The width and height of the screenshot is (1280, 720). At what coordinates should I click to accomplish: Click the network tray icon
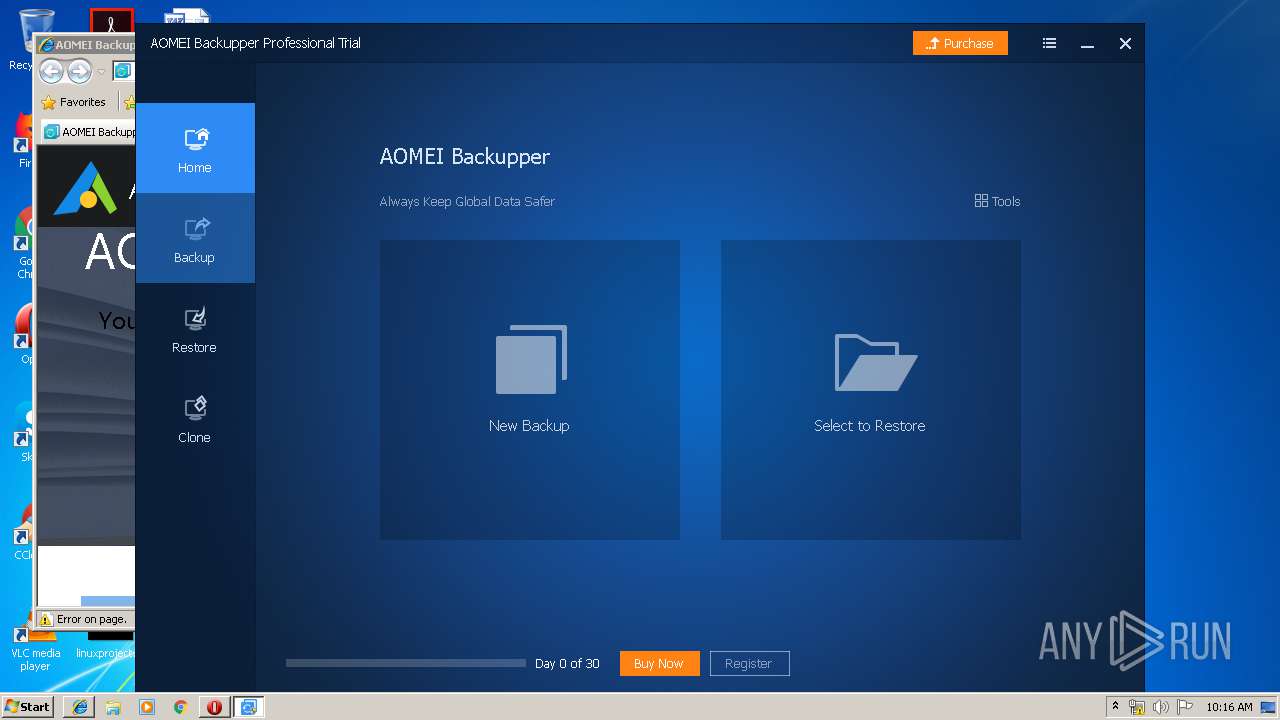pyautogui.click(x=1137, y=707)
